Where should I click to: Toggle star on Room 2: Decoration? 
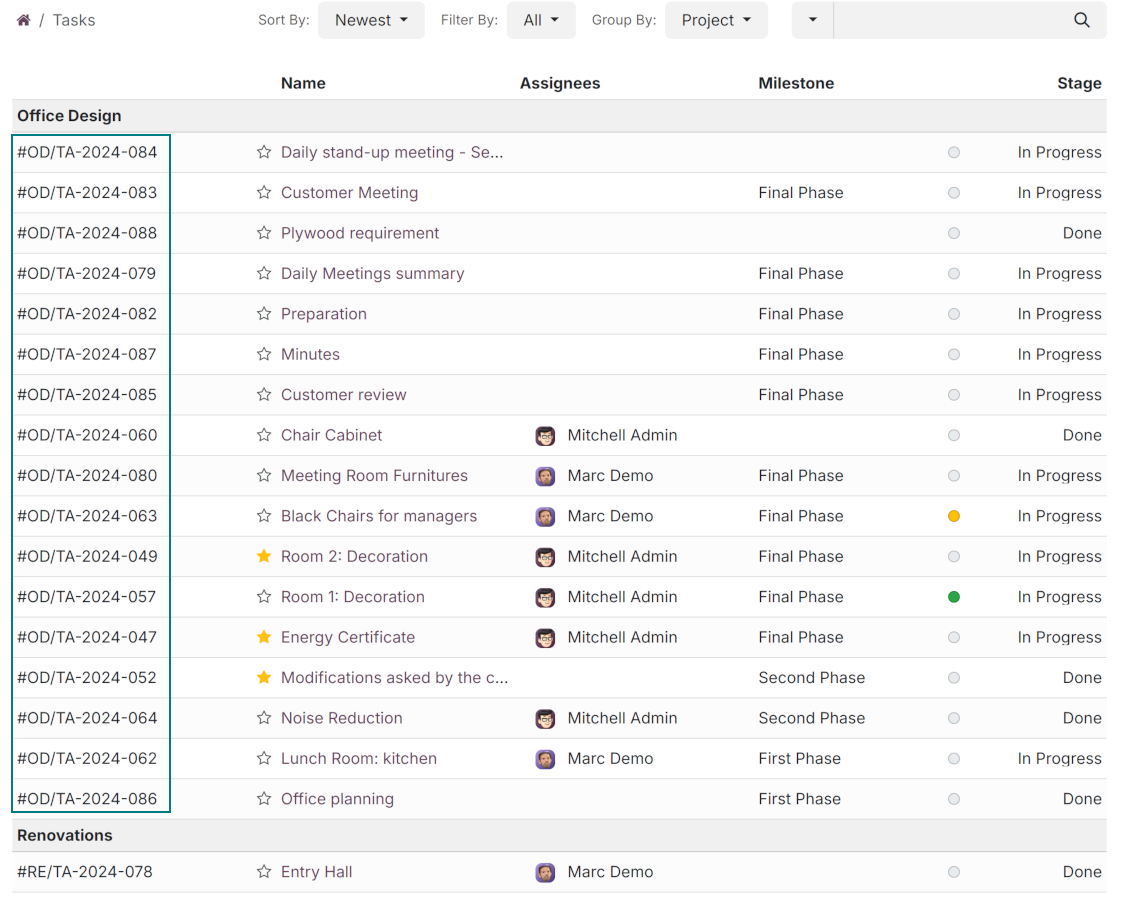[x=264, y=556]
